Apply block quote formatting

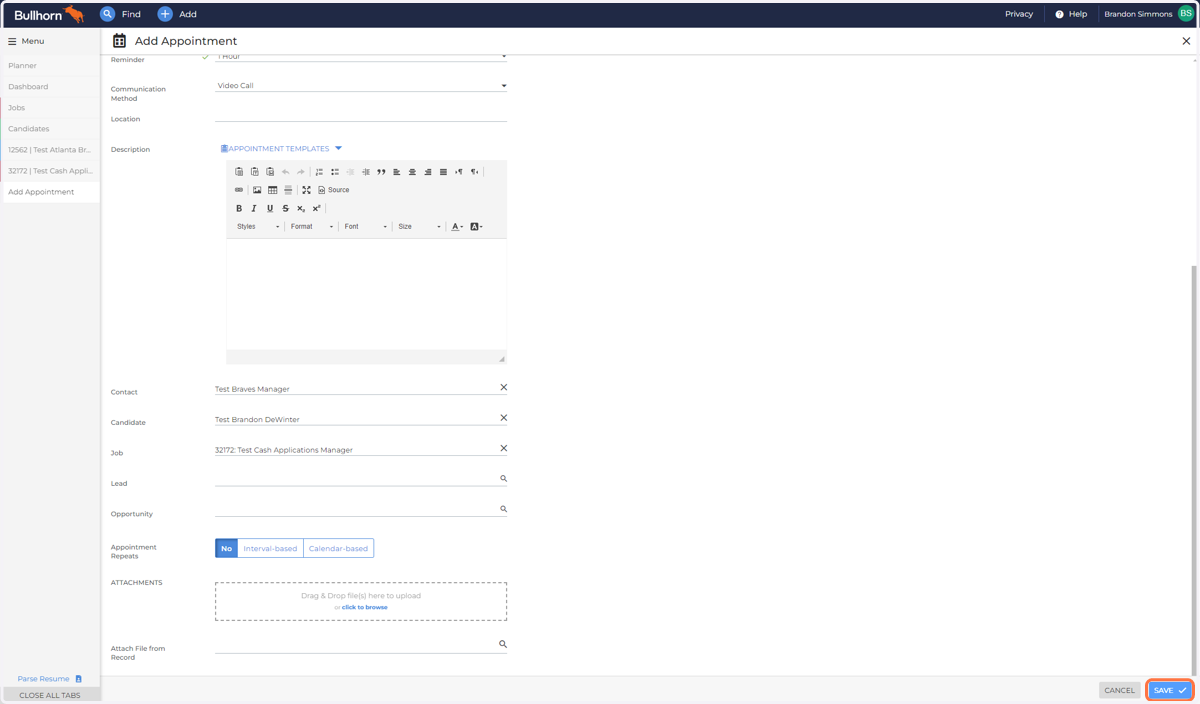point(381,172)
